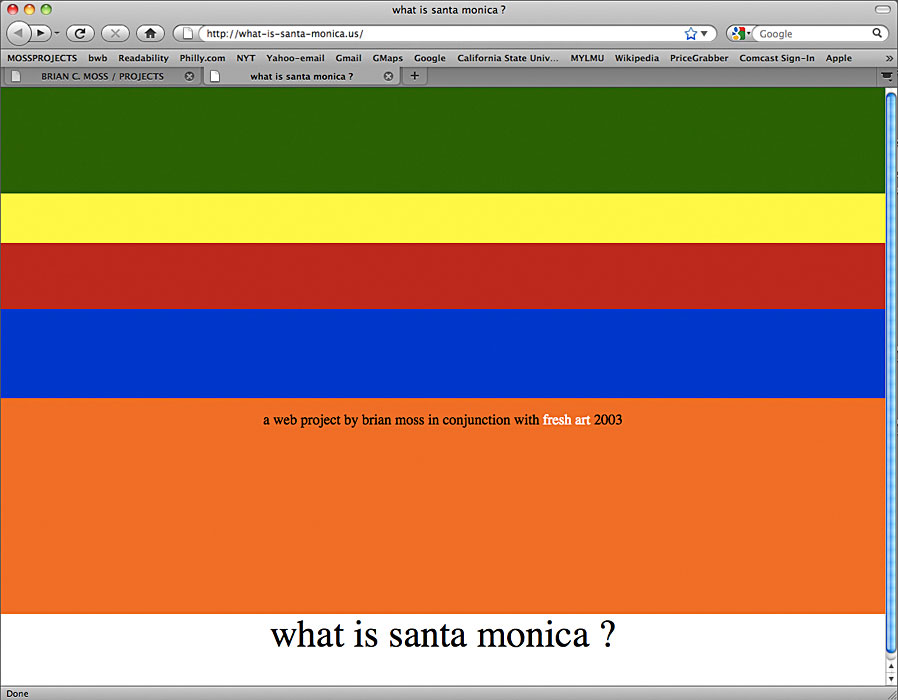Show more bookmarks via overflow chevron
The image size is (898, 700).
(885, 58)
